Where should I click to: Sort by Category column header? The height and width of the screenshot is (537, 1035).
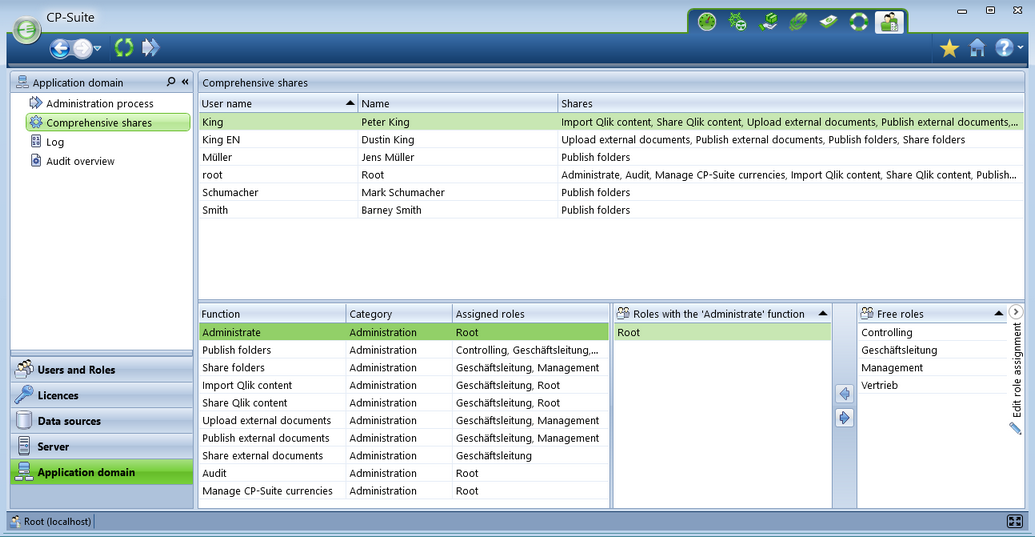399,314
